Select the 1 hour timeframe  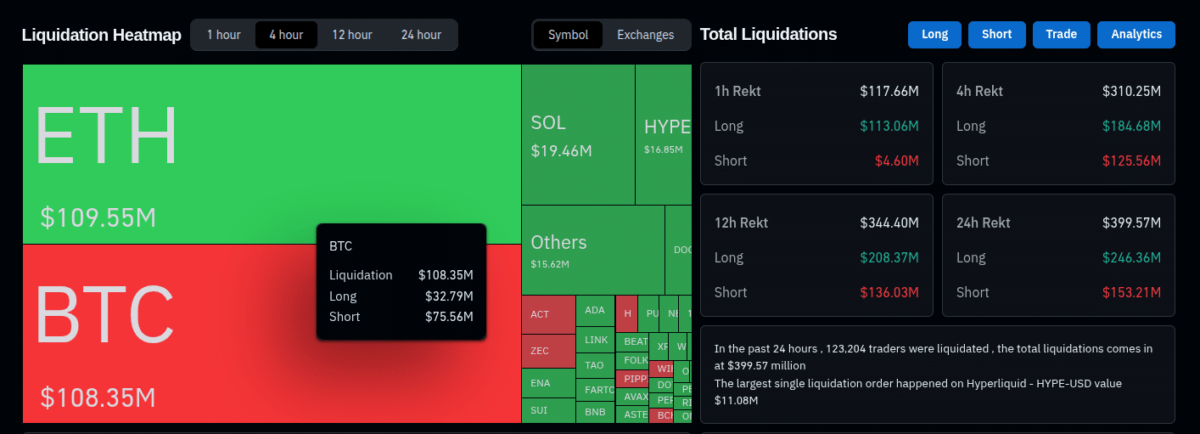(x=223, y=35)
